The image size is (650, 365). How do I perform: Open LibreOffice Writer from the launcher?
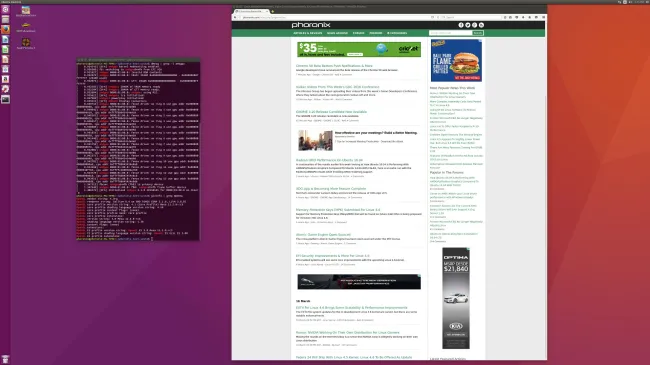click(x=5, y=39)
